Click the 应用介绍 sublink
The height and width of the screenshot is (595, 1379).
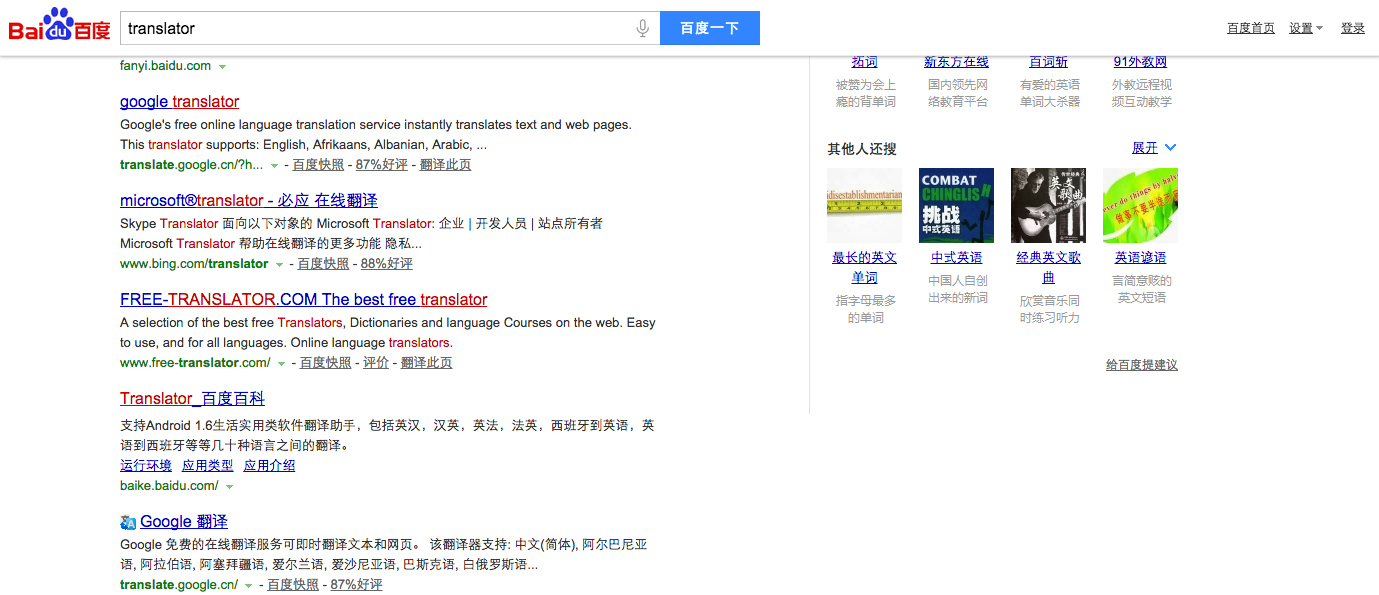pos(269,465)
